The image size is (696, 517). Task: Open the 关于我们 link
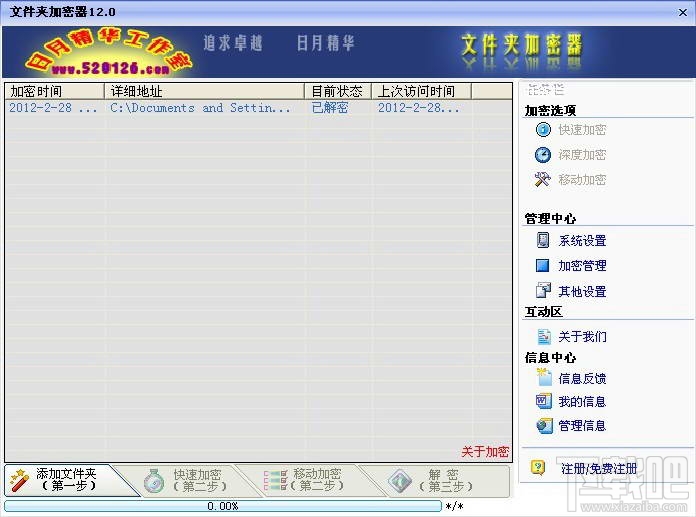click(x=582, y=336)
